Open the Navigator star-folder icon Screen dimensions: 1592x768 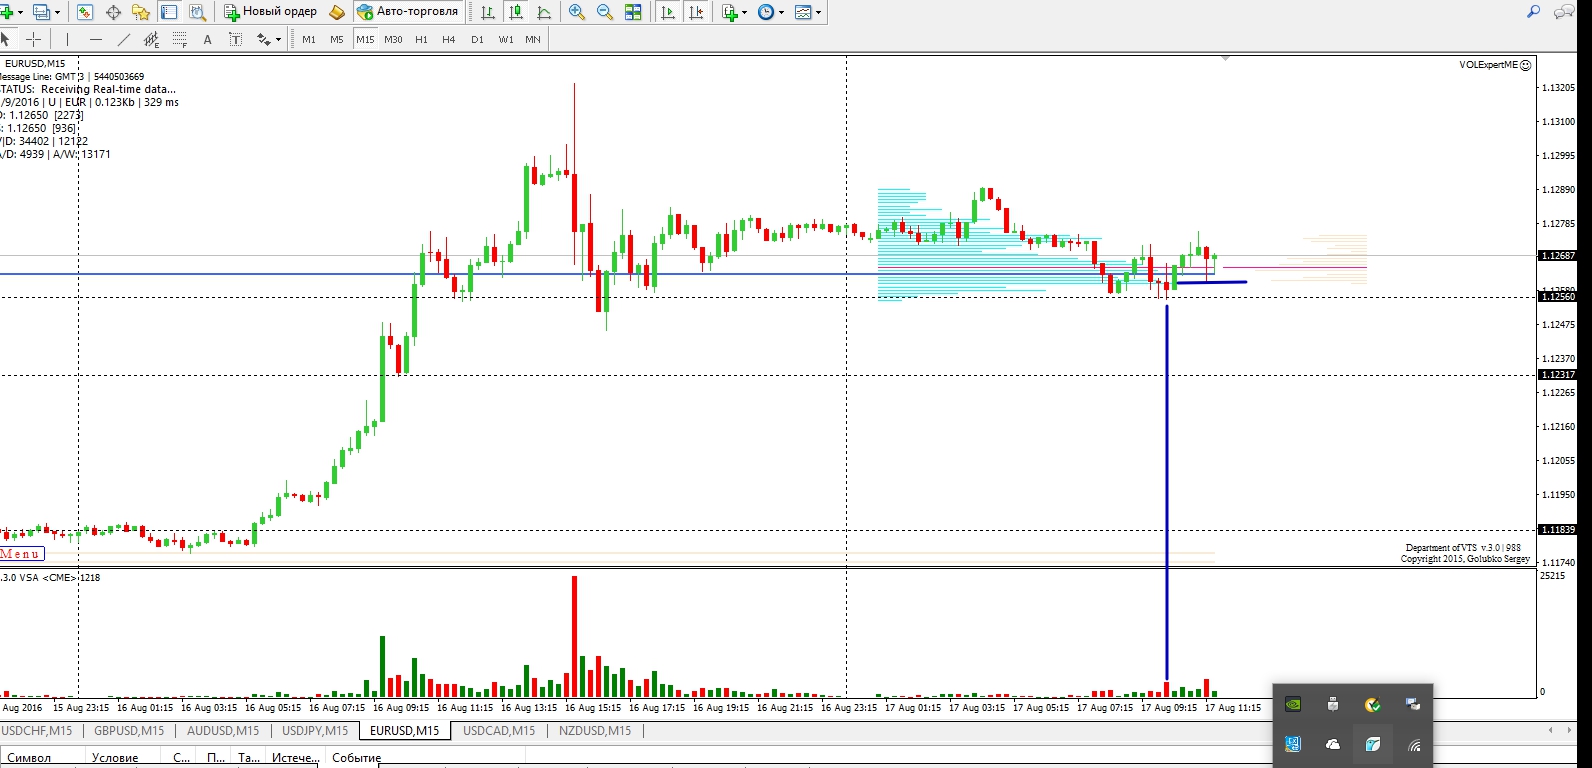click(x=141, y=12)
